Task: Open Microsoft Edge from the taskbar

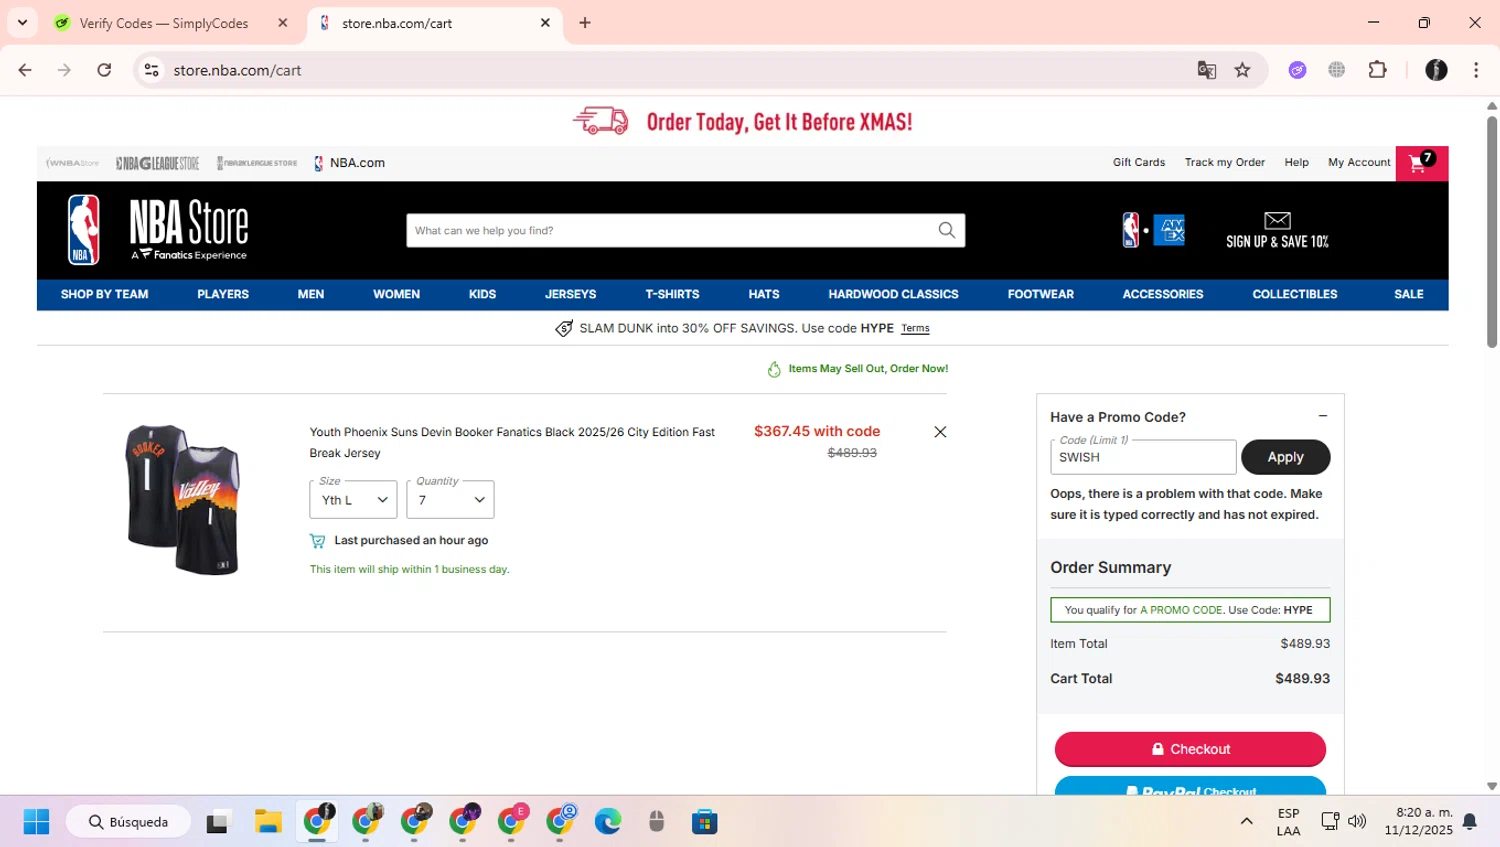Action: point(608,822)
